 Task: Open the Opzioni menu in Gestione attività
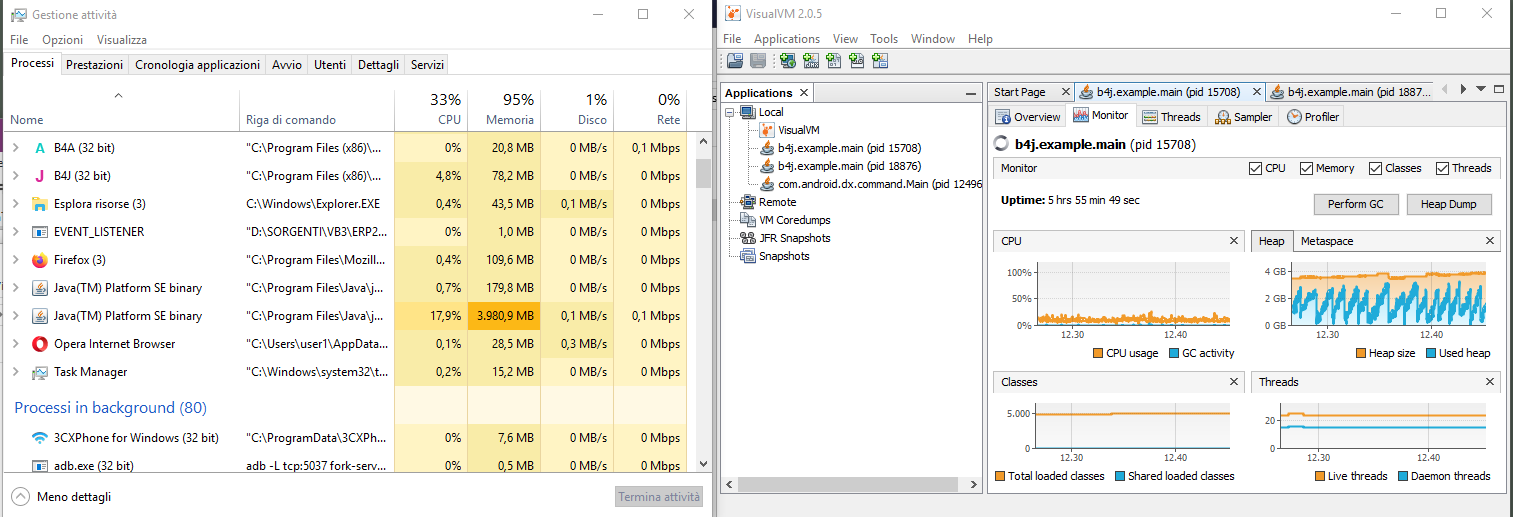click(62, 40)
